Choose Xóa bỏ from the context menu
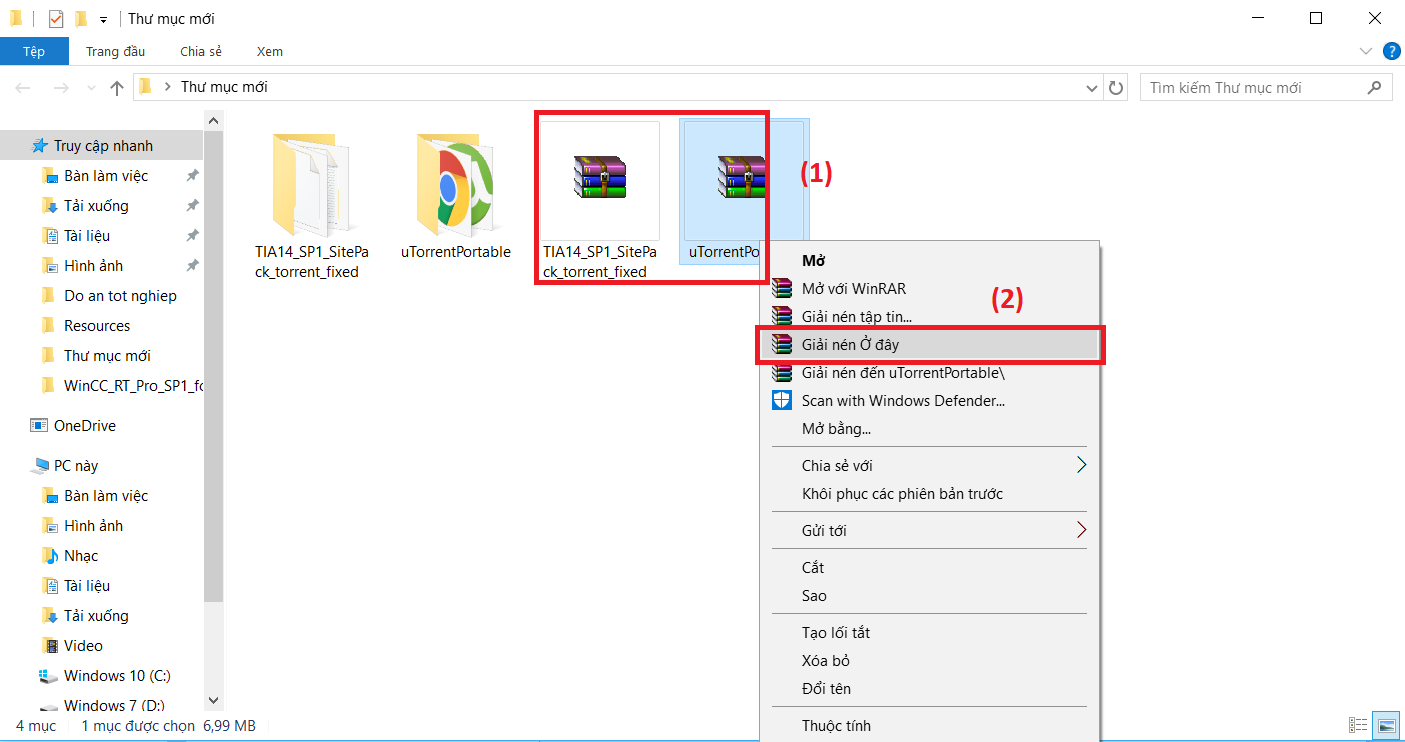 (930, 660)
